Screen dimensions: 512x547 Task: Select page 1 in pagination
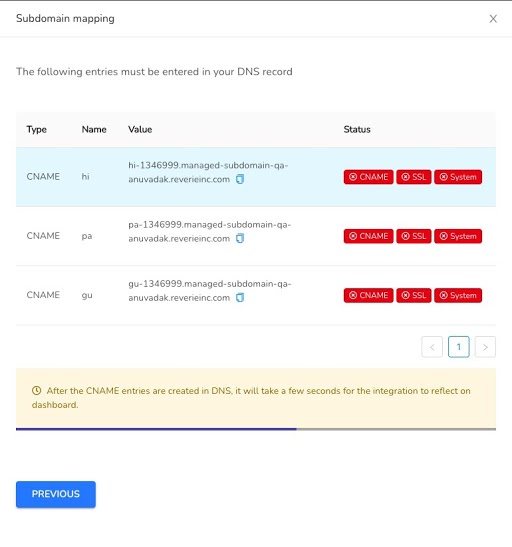[x=459, y=347]
